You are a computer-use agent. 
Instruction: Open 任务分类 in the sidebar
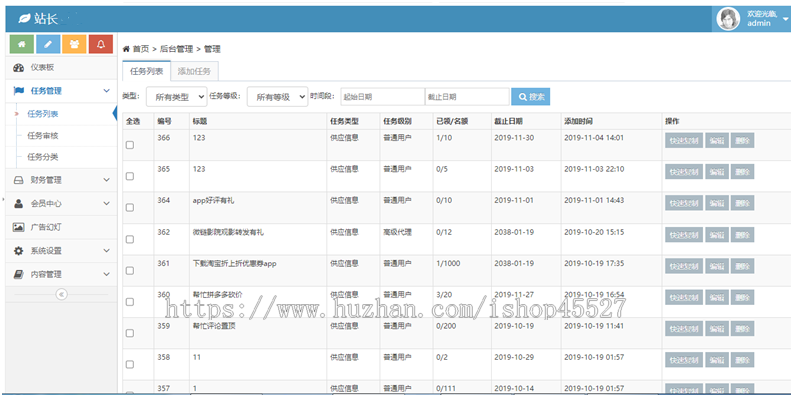[x=43, y=157]
